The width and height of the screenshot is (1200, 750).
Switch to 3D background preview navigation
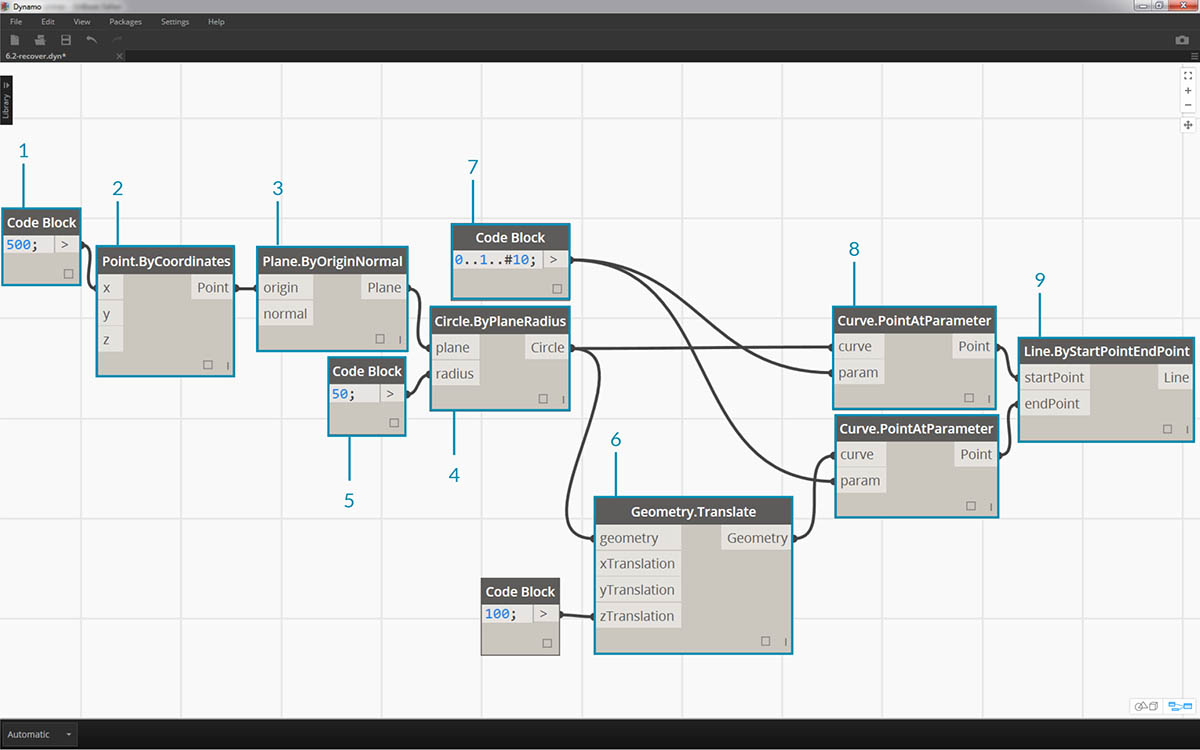pyautogui.click(x=1146, y=706)
